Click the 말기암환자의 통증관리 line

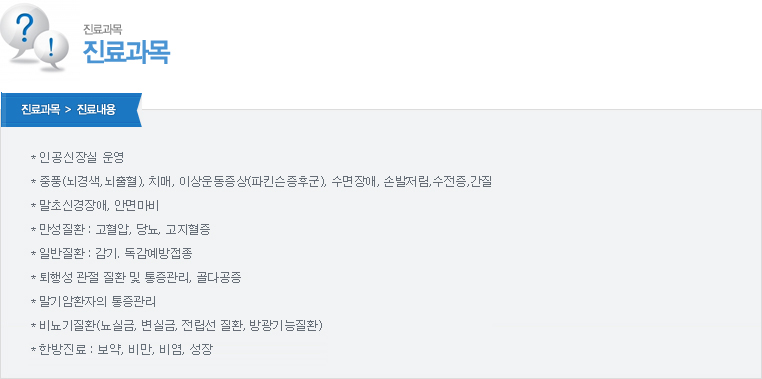click(x=93, y=302)
